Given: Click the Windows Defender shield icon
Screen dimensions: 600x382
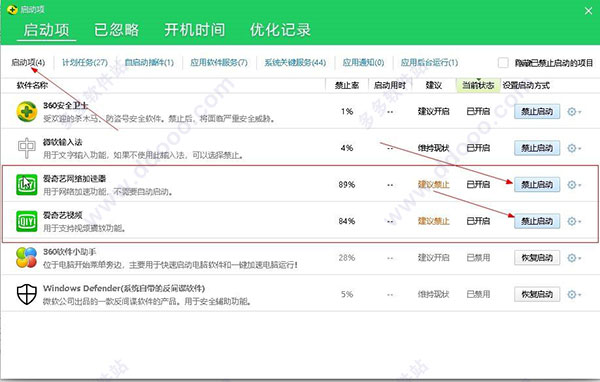Looking at the screenshot, I should [x=27, y=294].
